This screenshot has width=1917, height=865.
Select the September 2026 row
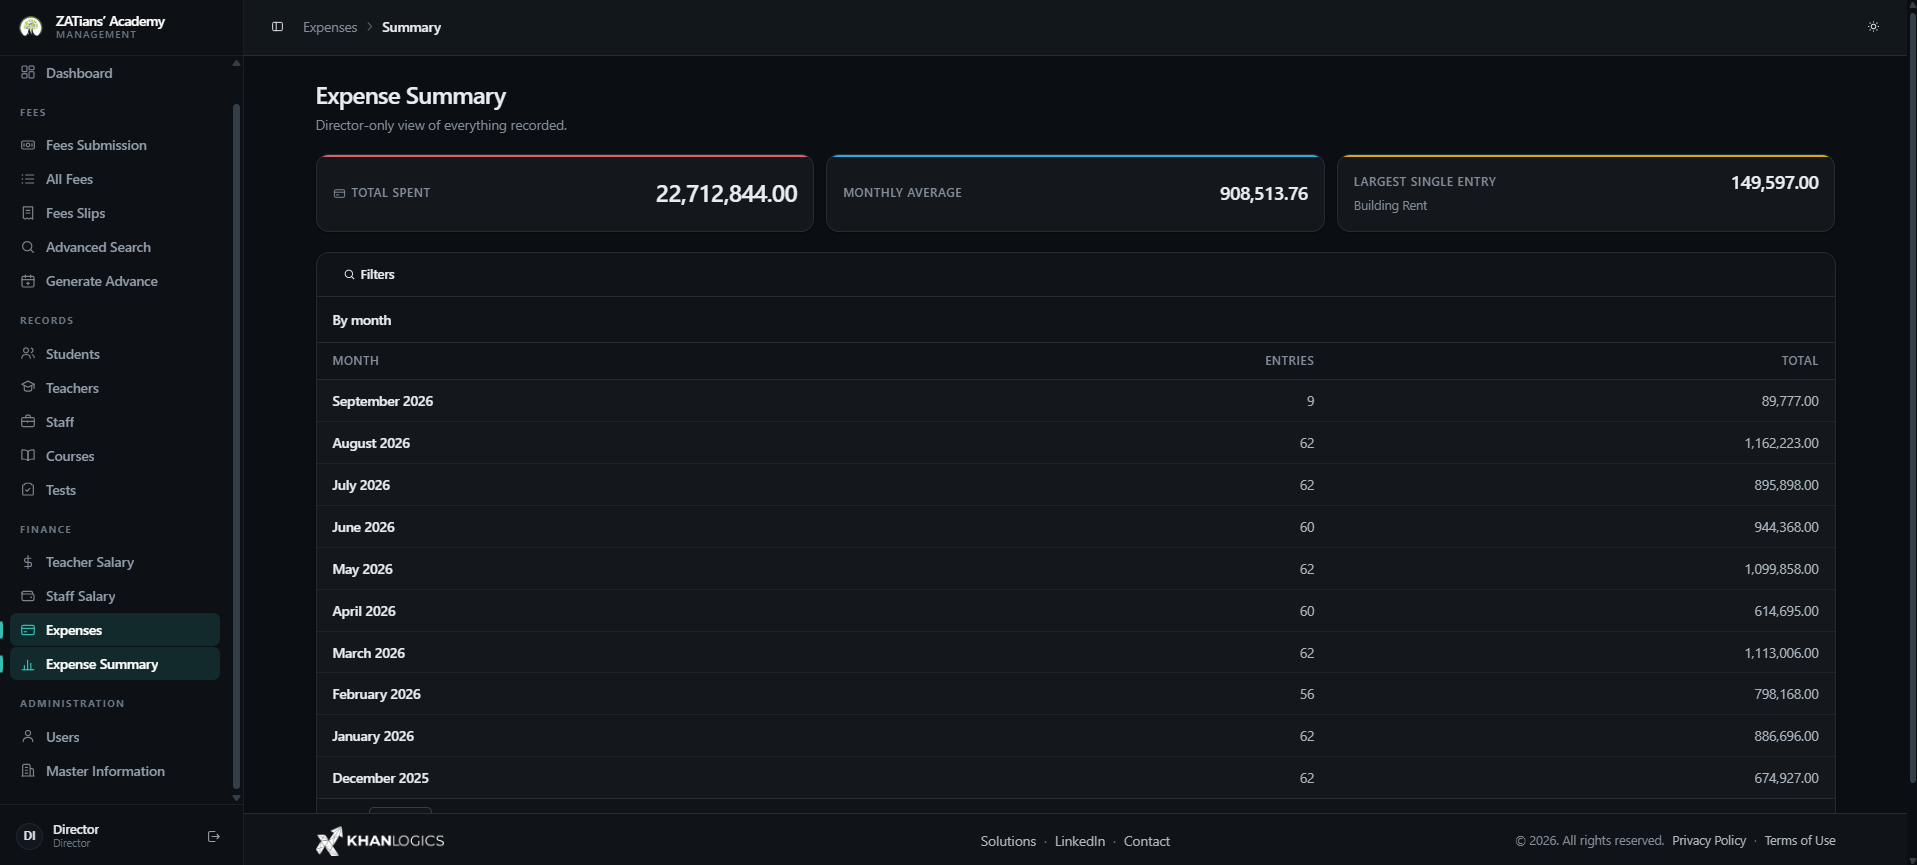click(x=1075, y=401)
